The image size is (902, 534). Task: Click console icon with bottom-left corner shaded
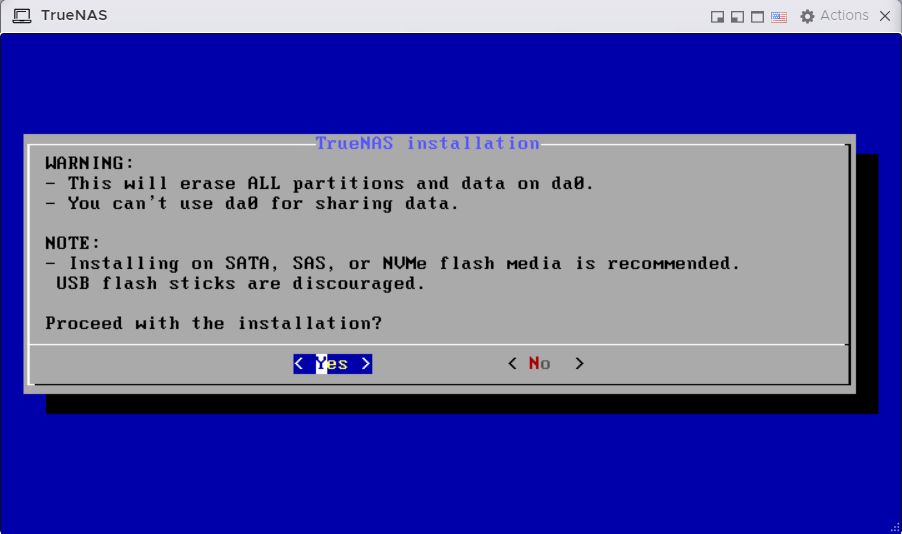click(737, 17)
